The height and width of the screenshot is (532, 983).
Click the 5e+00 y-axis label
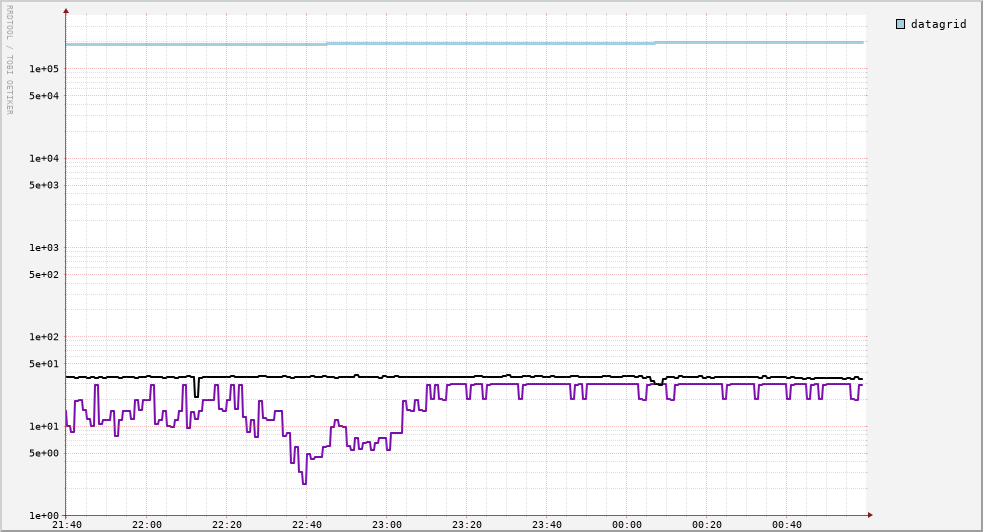[44, 454]
